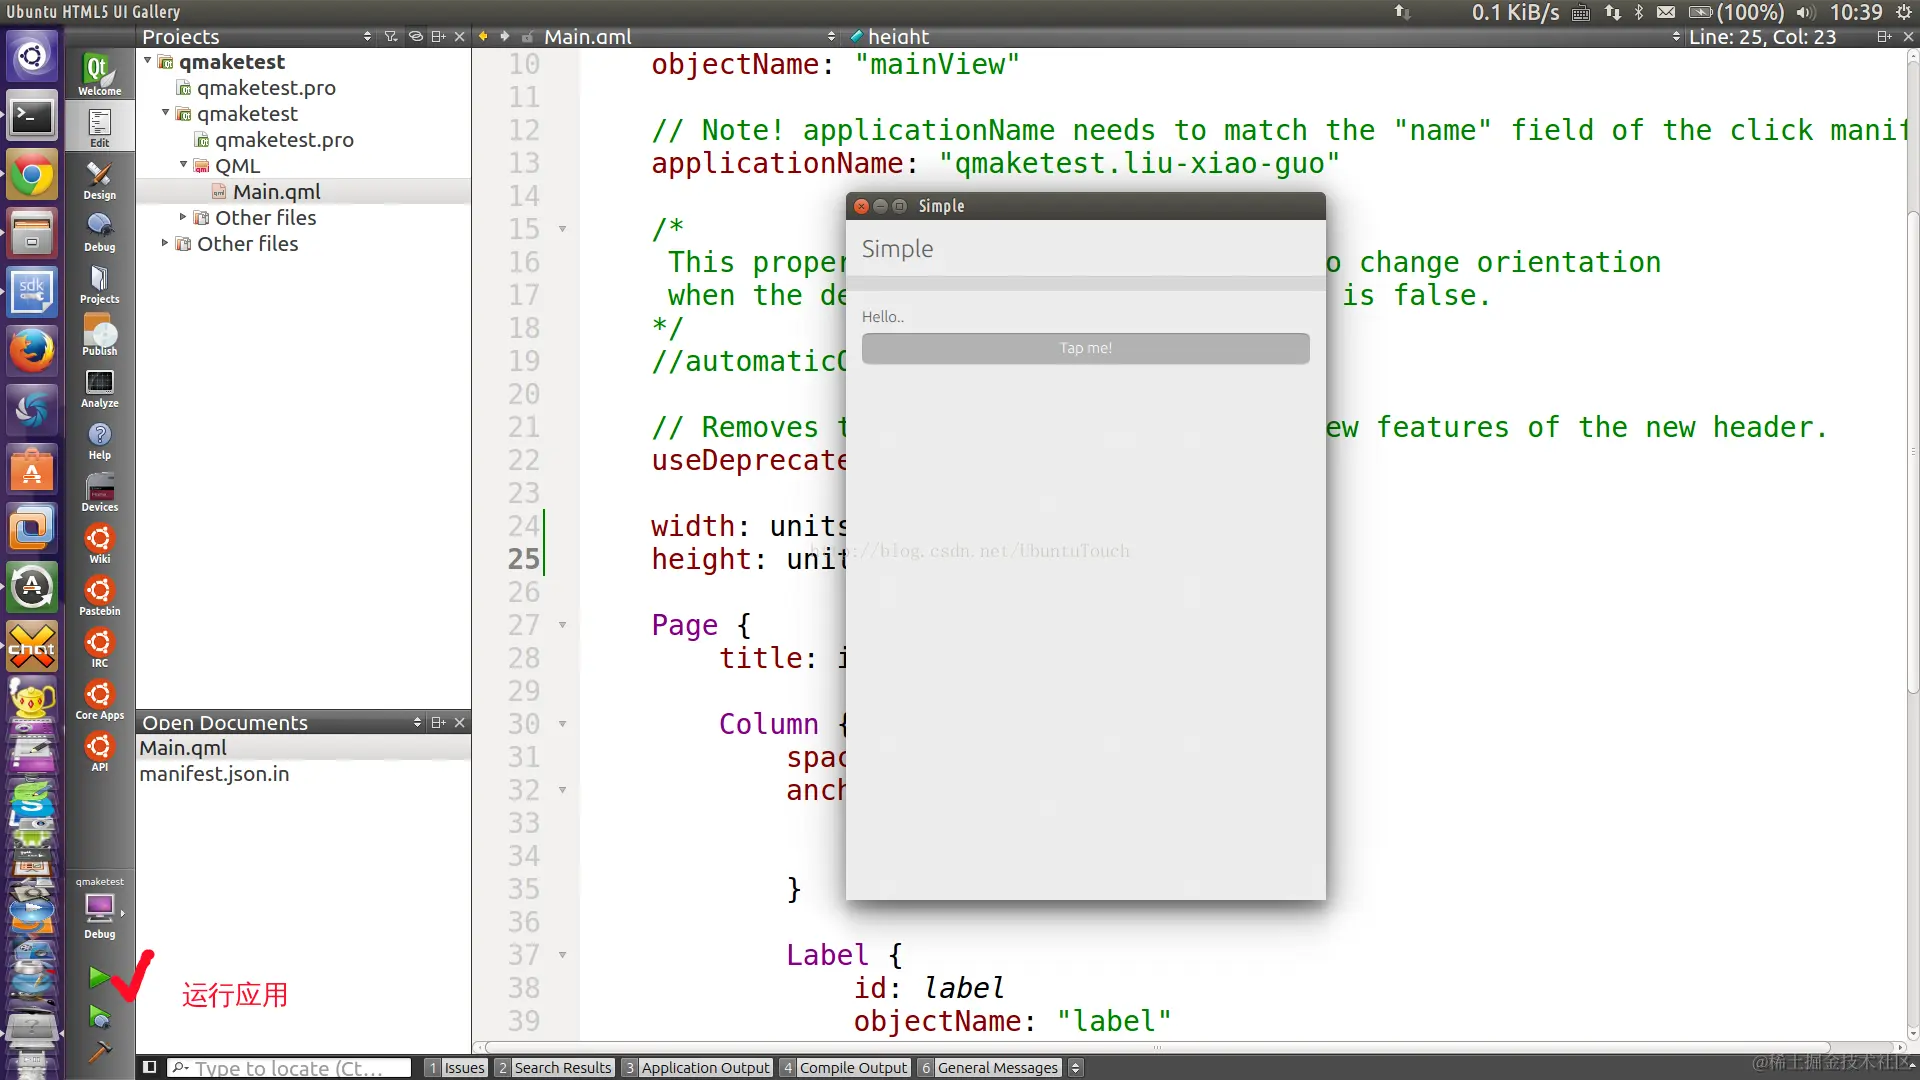
Task: Build the project with the hammer icon
Action: tap(99, 1051)
